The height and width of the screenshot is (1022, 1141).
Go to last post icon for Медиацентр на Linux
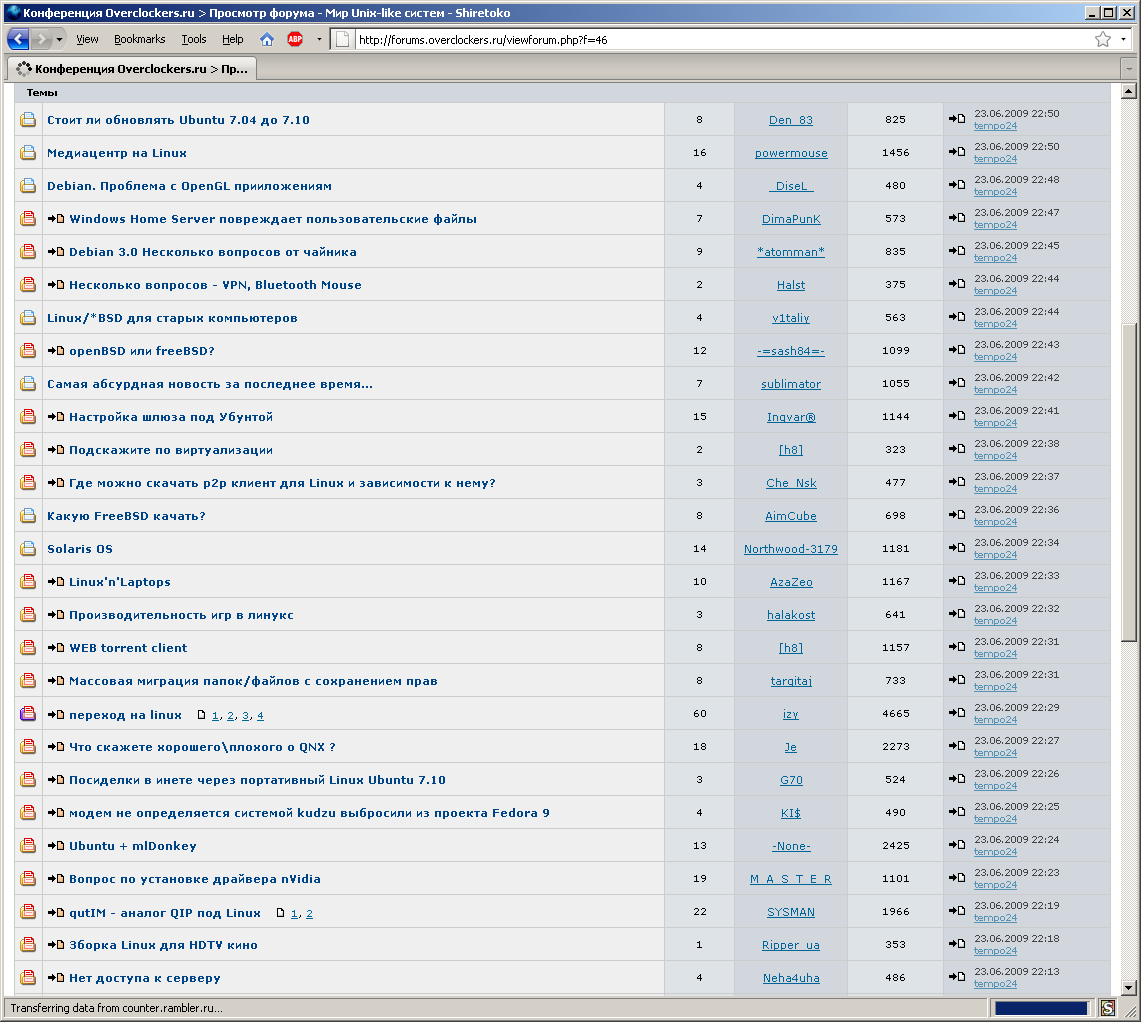click(957, 151)
